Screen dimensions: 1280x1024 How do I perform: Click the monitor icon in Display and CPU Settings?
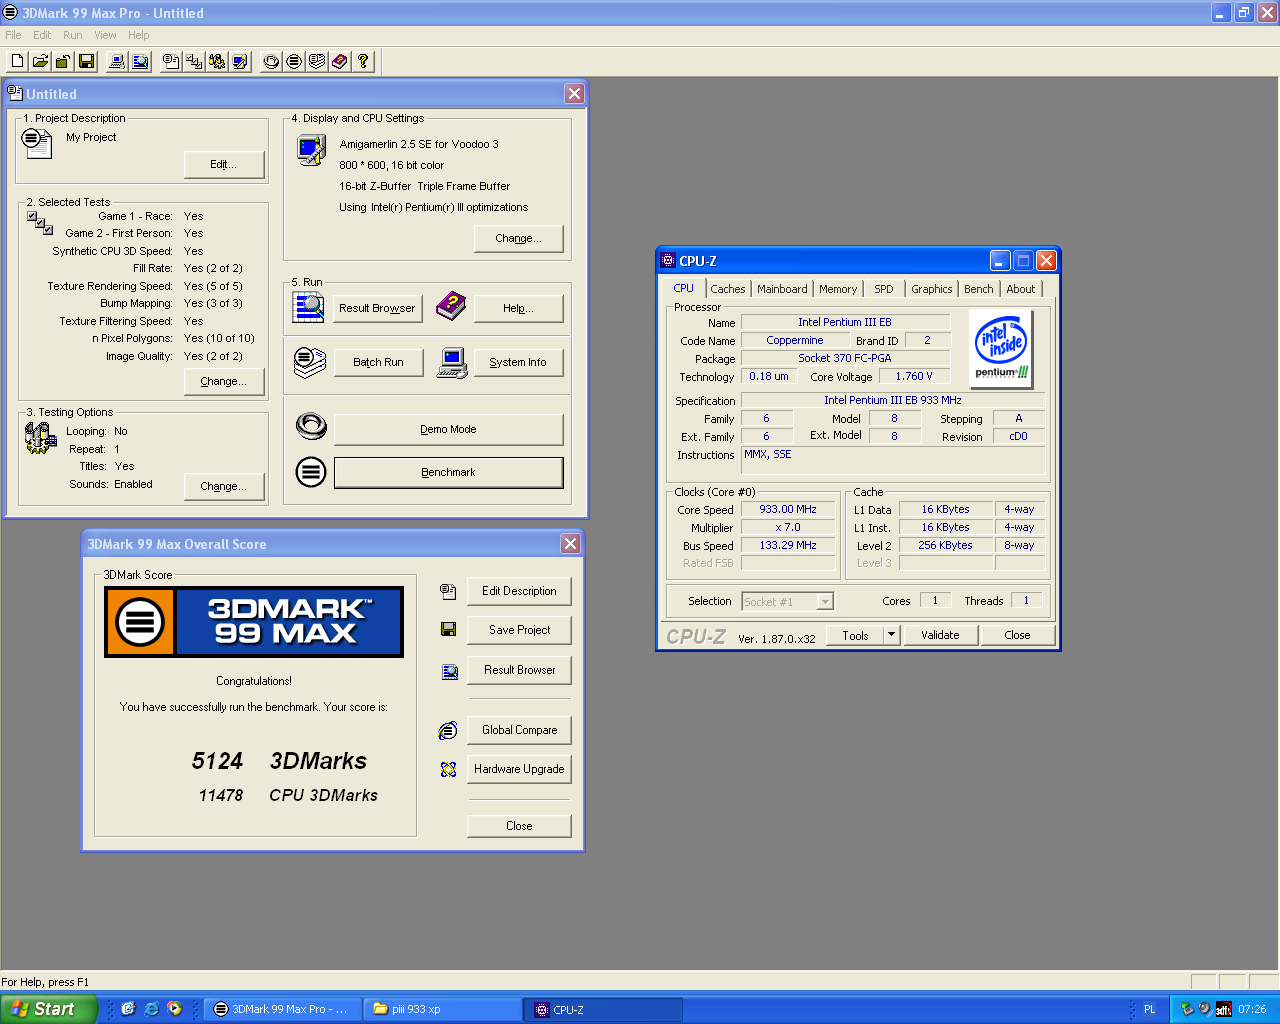click(311, 150)
